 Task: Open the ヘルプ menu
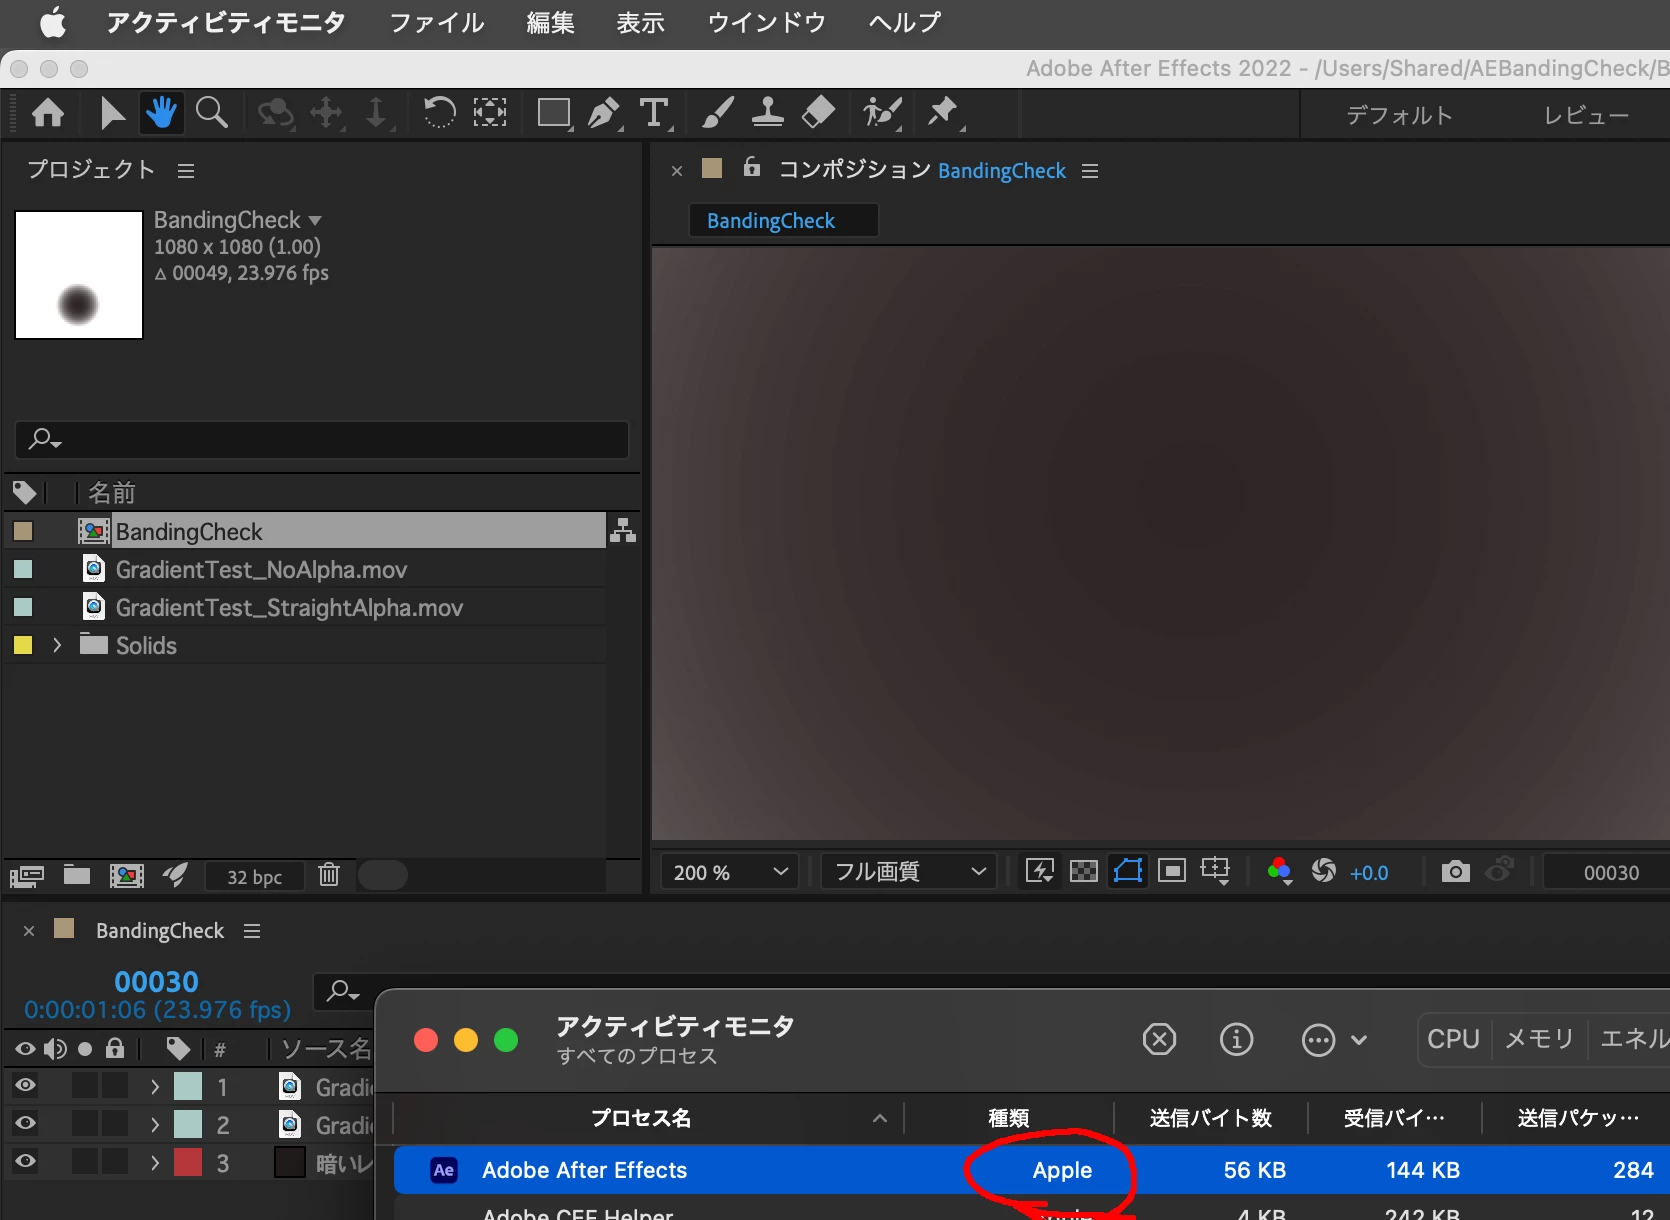pyautogui.click(x=905, y=22)
